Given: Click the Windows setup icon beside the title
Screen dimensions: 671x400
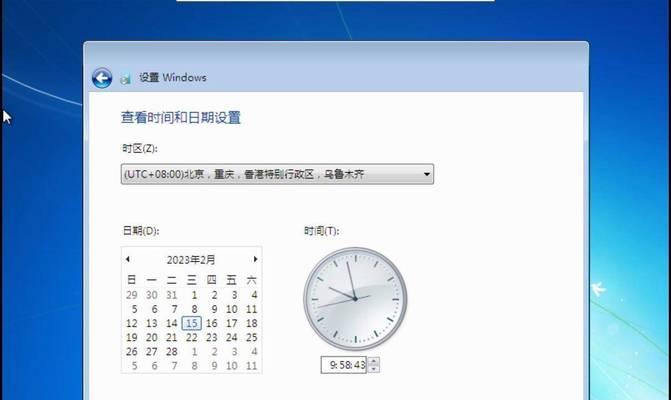Looking at the screenshot, I should (125, 79).
